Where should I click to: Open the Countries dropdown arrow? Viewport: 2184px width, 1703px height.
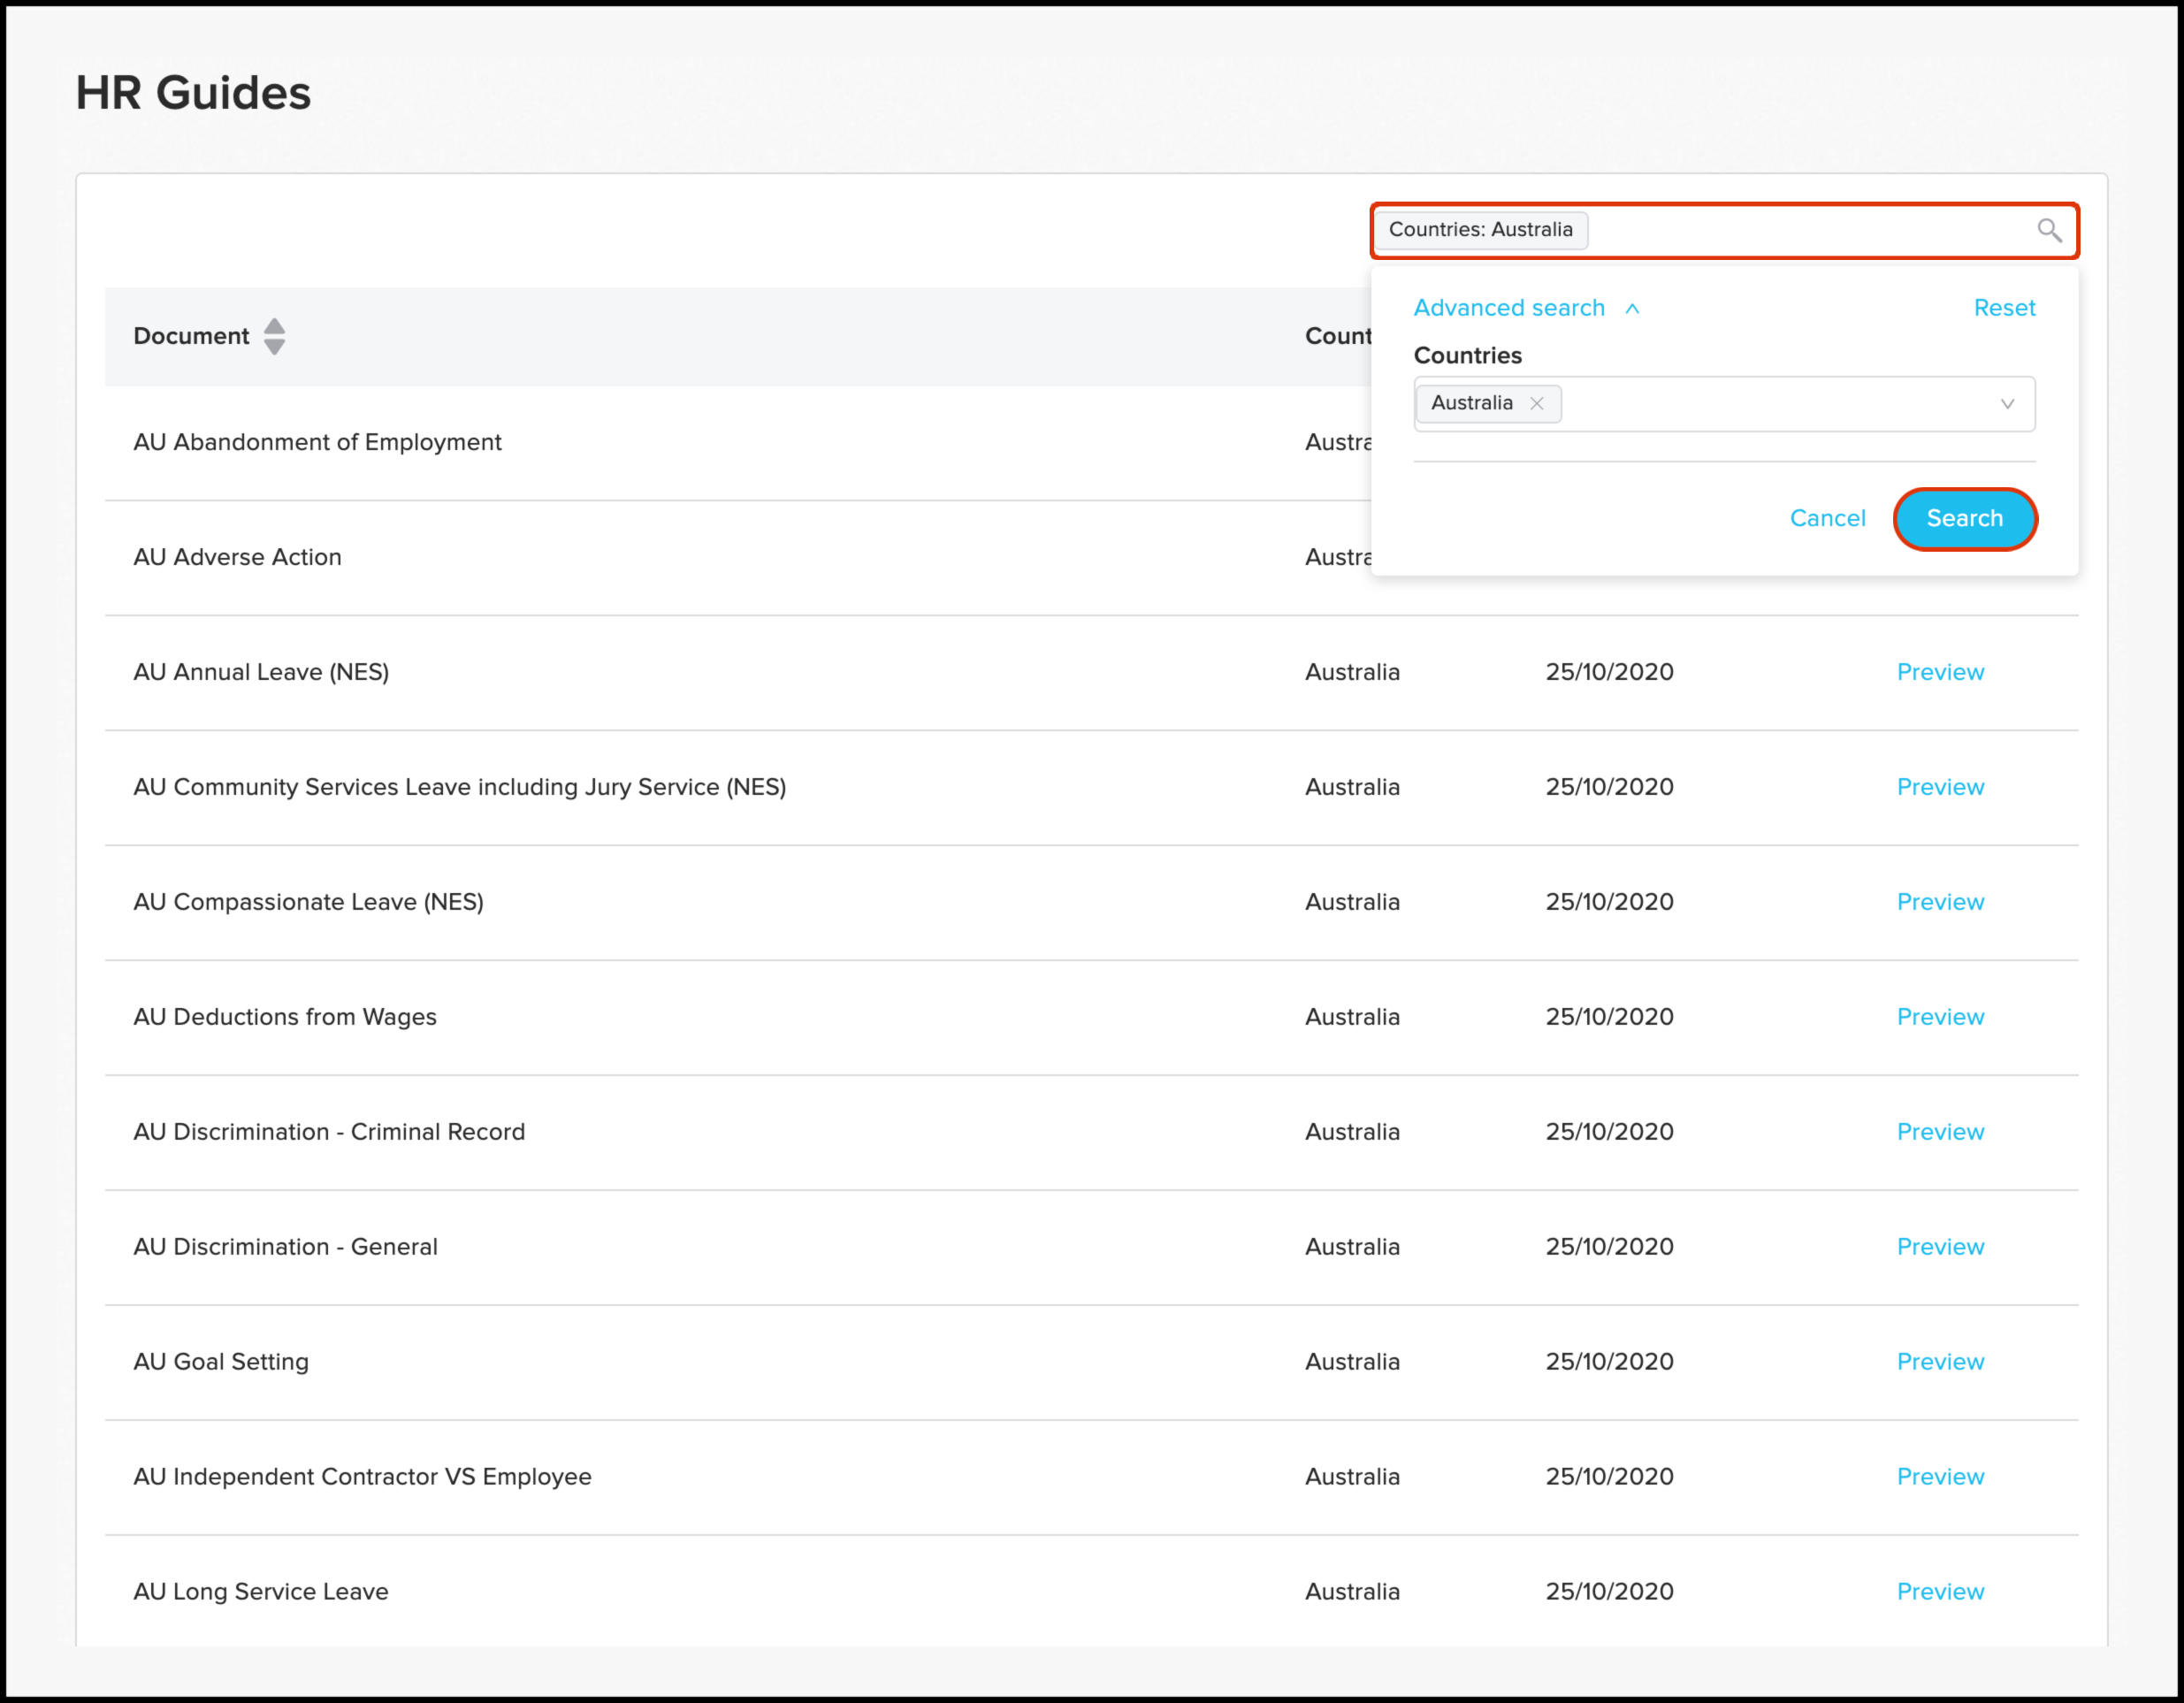(2006, 404)
